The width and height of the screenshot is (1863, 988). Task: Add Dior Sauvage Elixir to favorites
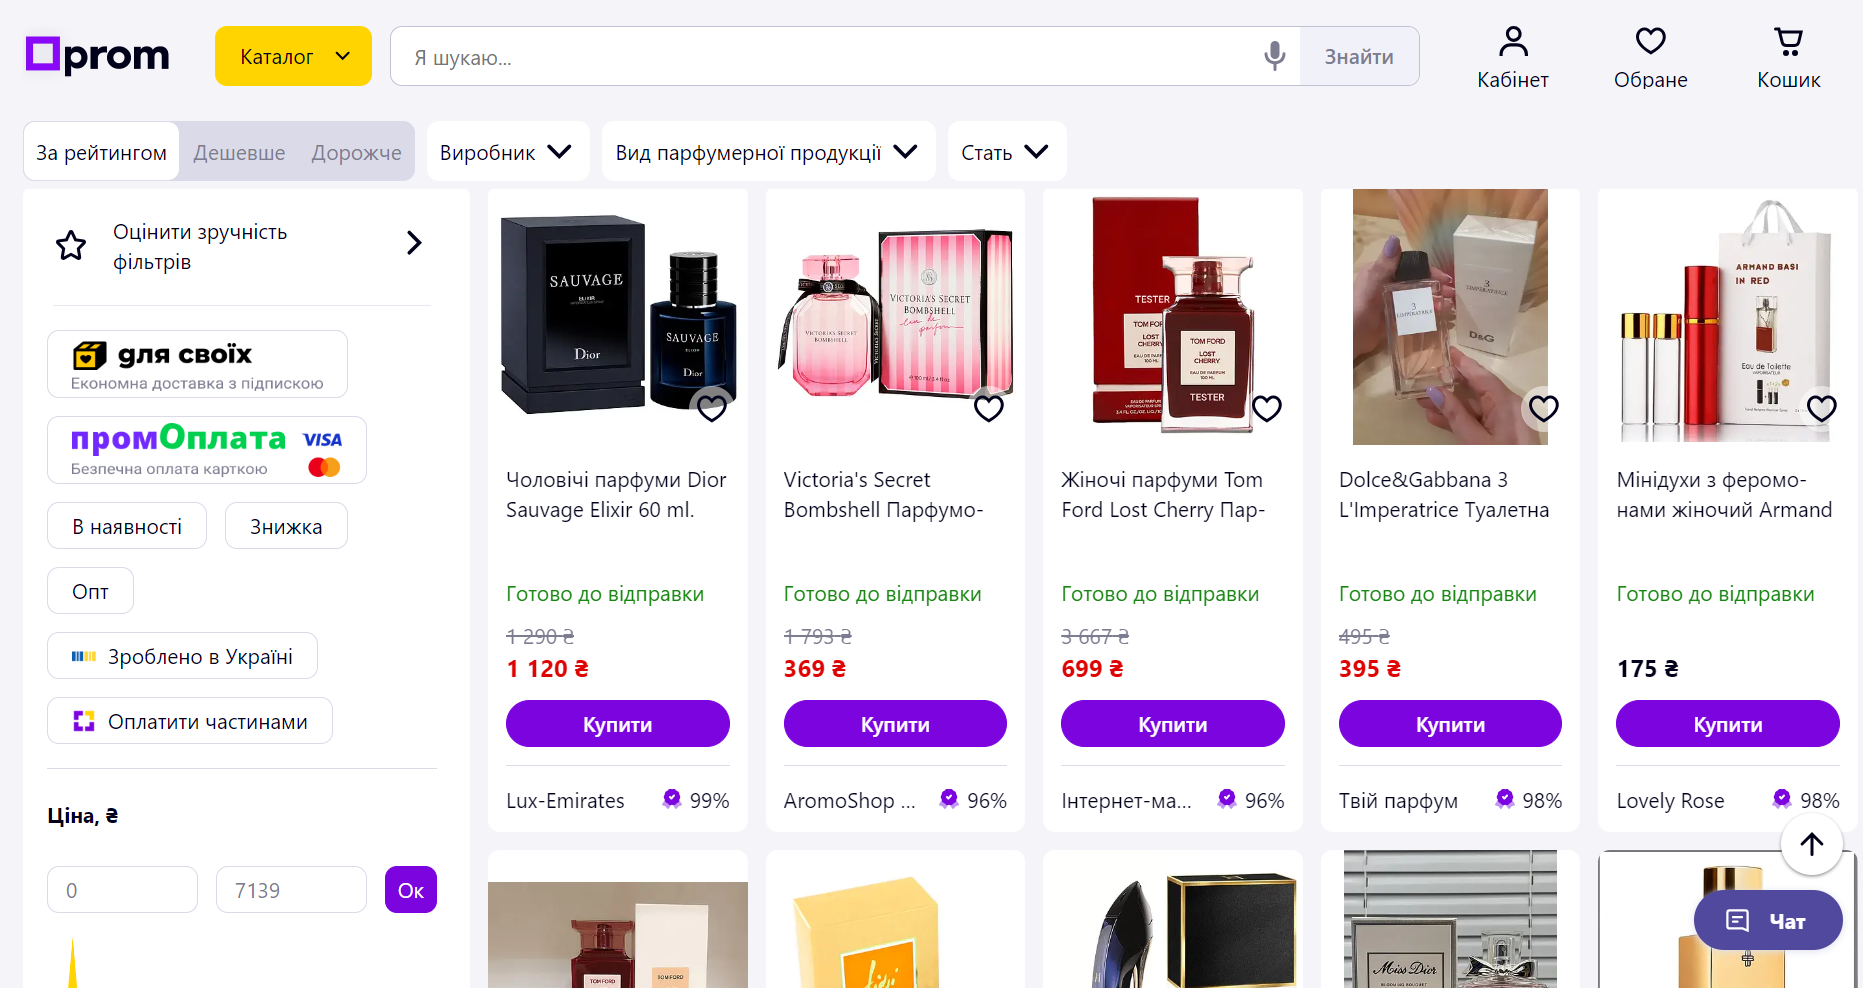[x=712, y=408]
